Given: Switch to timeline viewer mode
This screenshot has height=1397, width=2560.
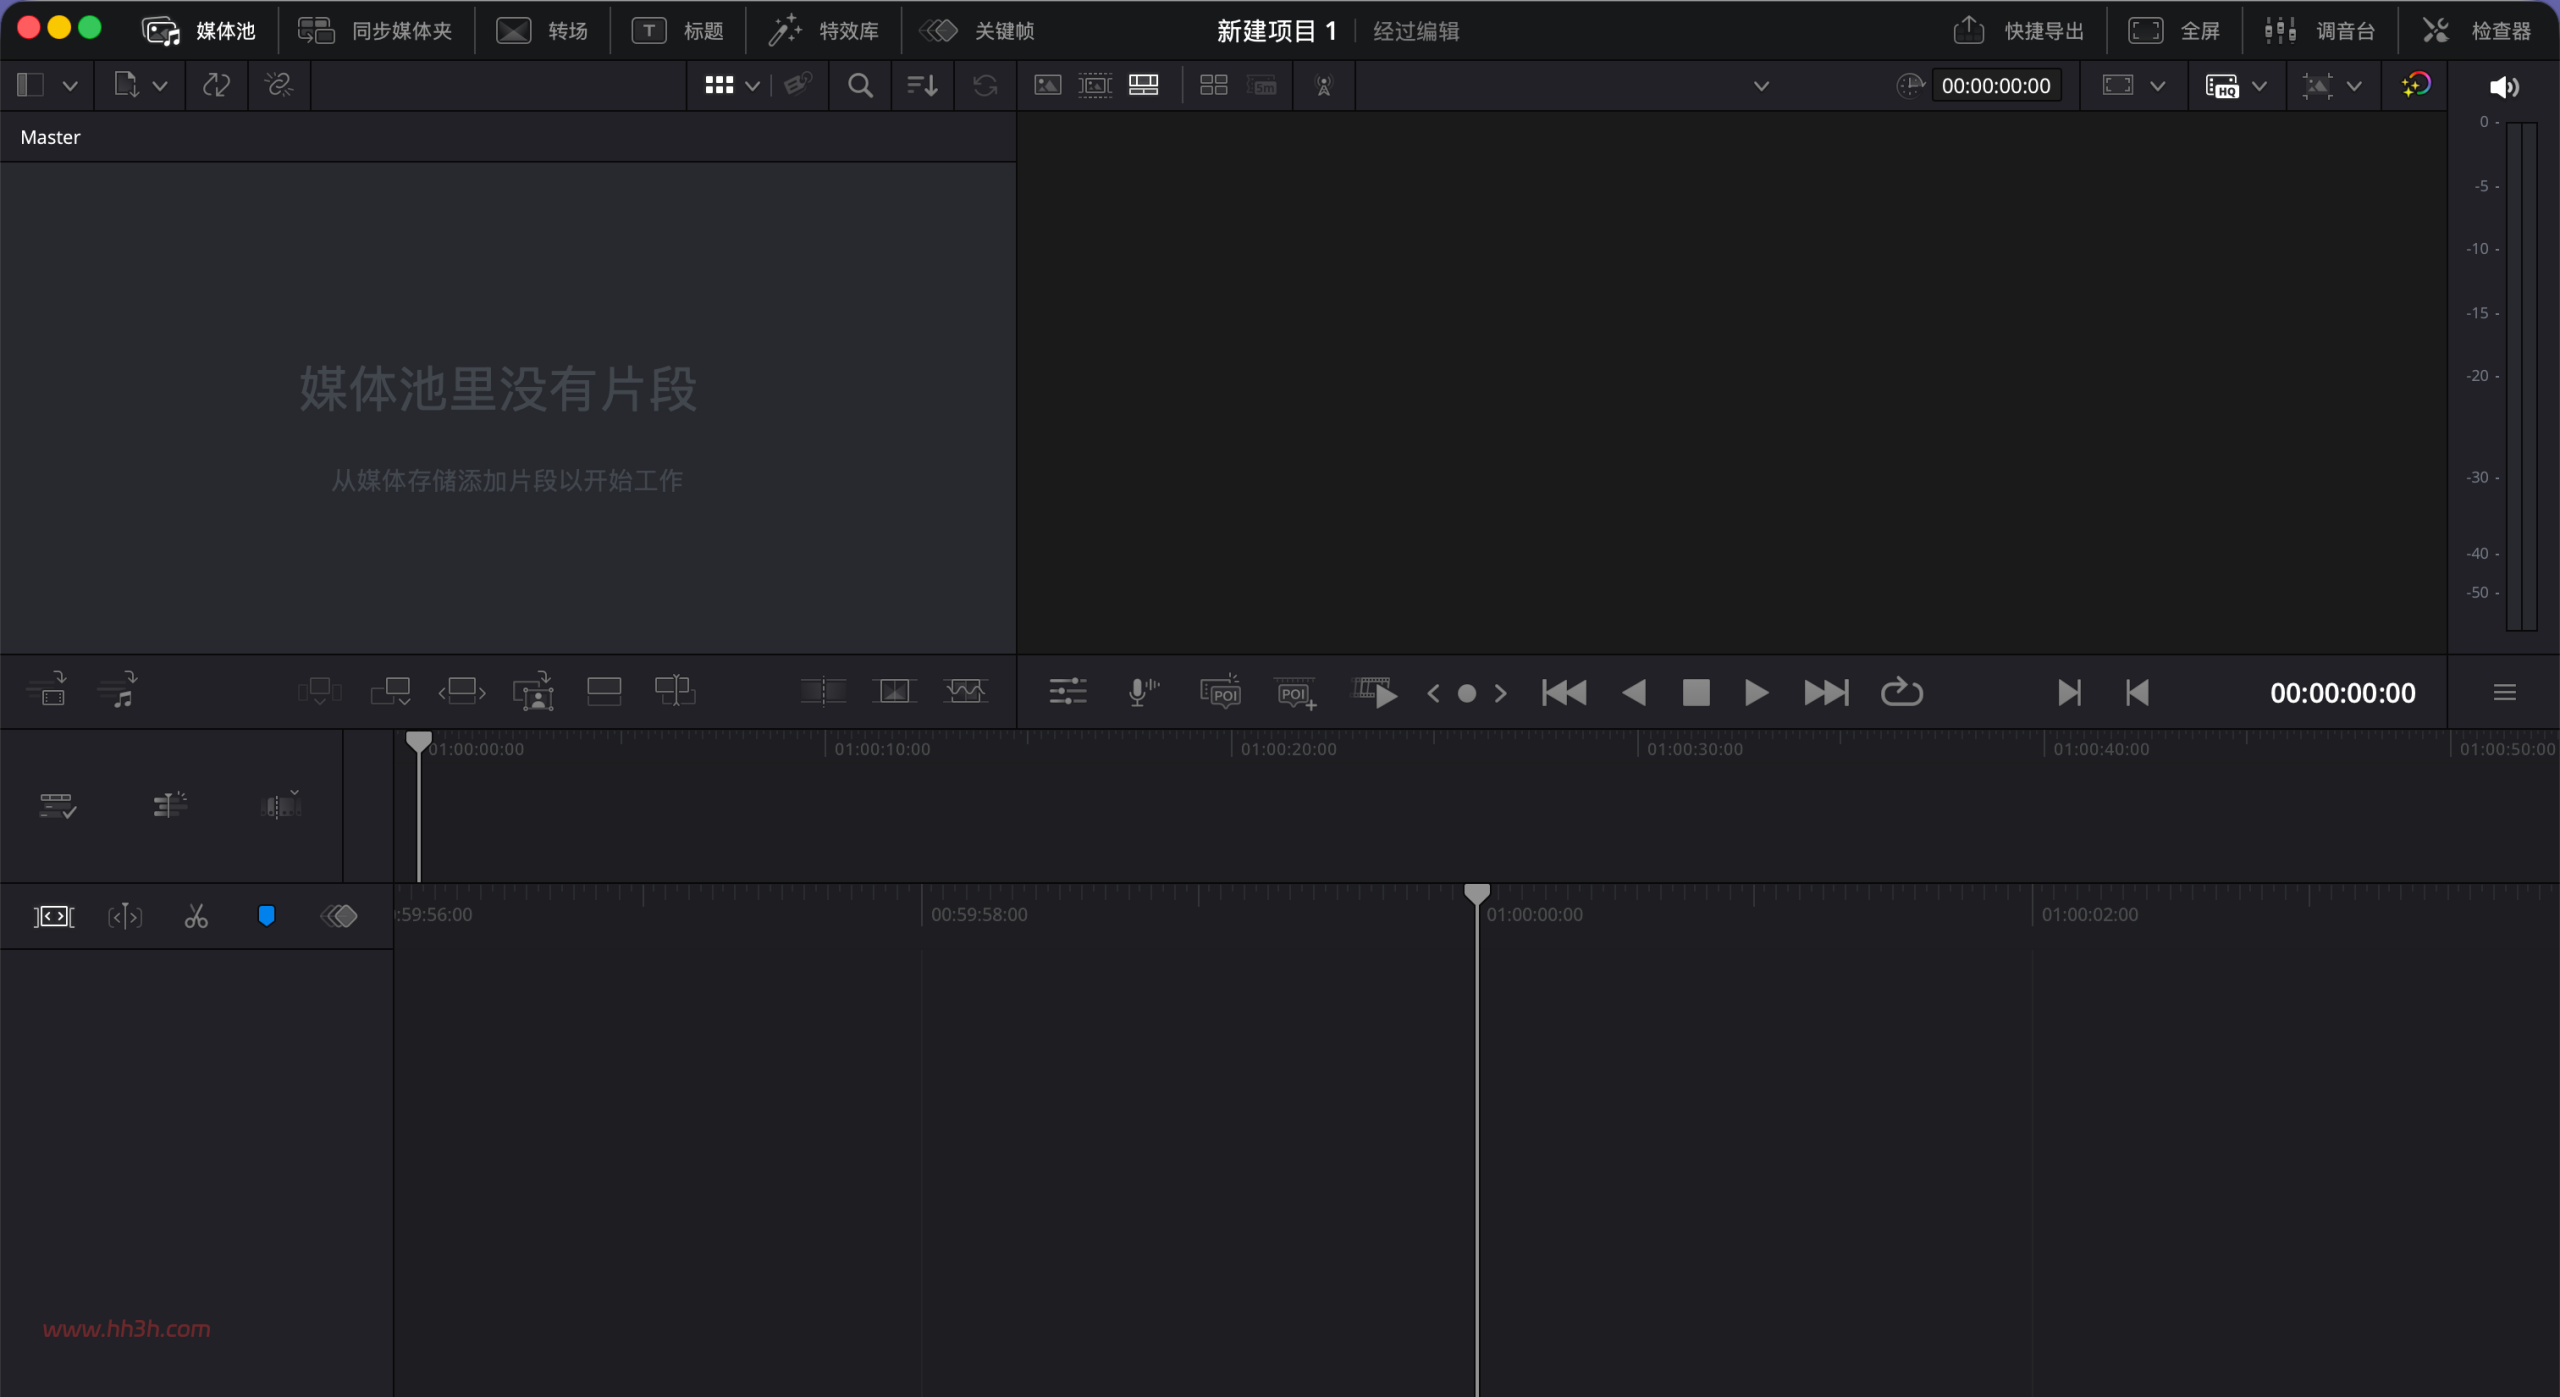Looking at the screenshot, I should pyautogui.click(x=1143, y=85).
